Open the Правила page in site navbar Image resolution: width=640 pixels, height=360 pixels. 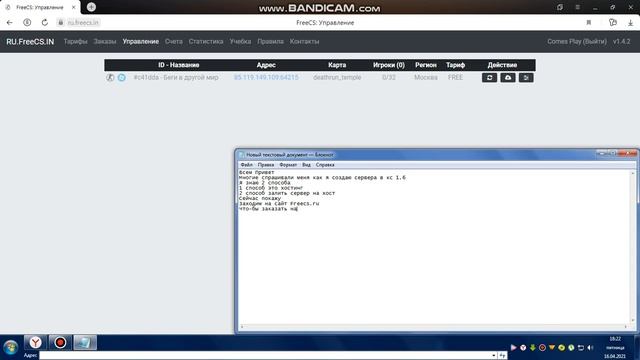pyautogui.click(x=270, y=41)
